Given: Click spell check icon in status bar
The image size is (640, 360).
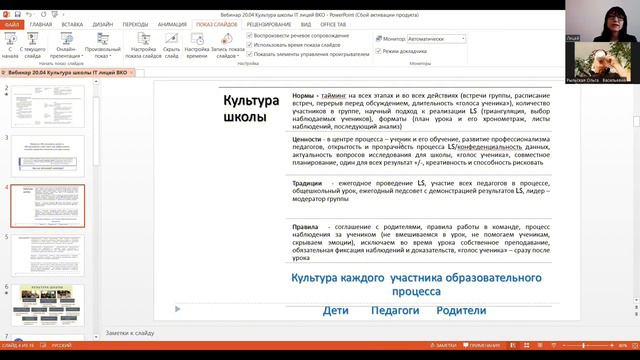Looking at the screenshot, I should (43, 345).
